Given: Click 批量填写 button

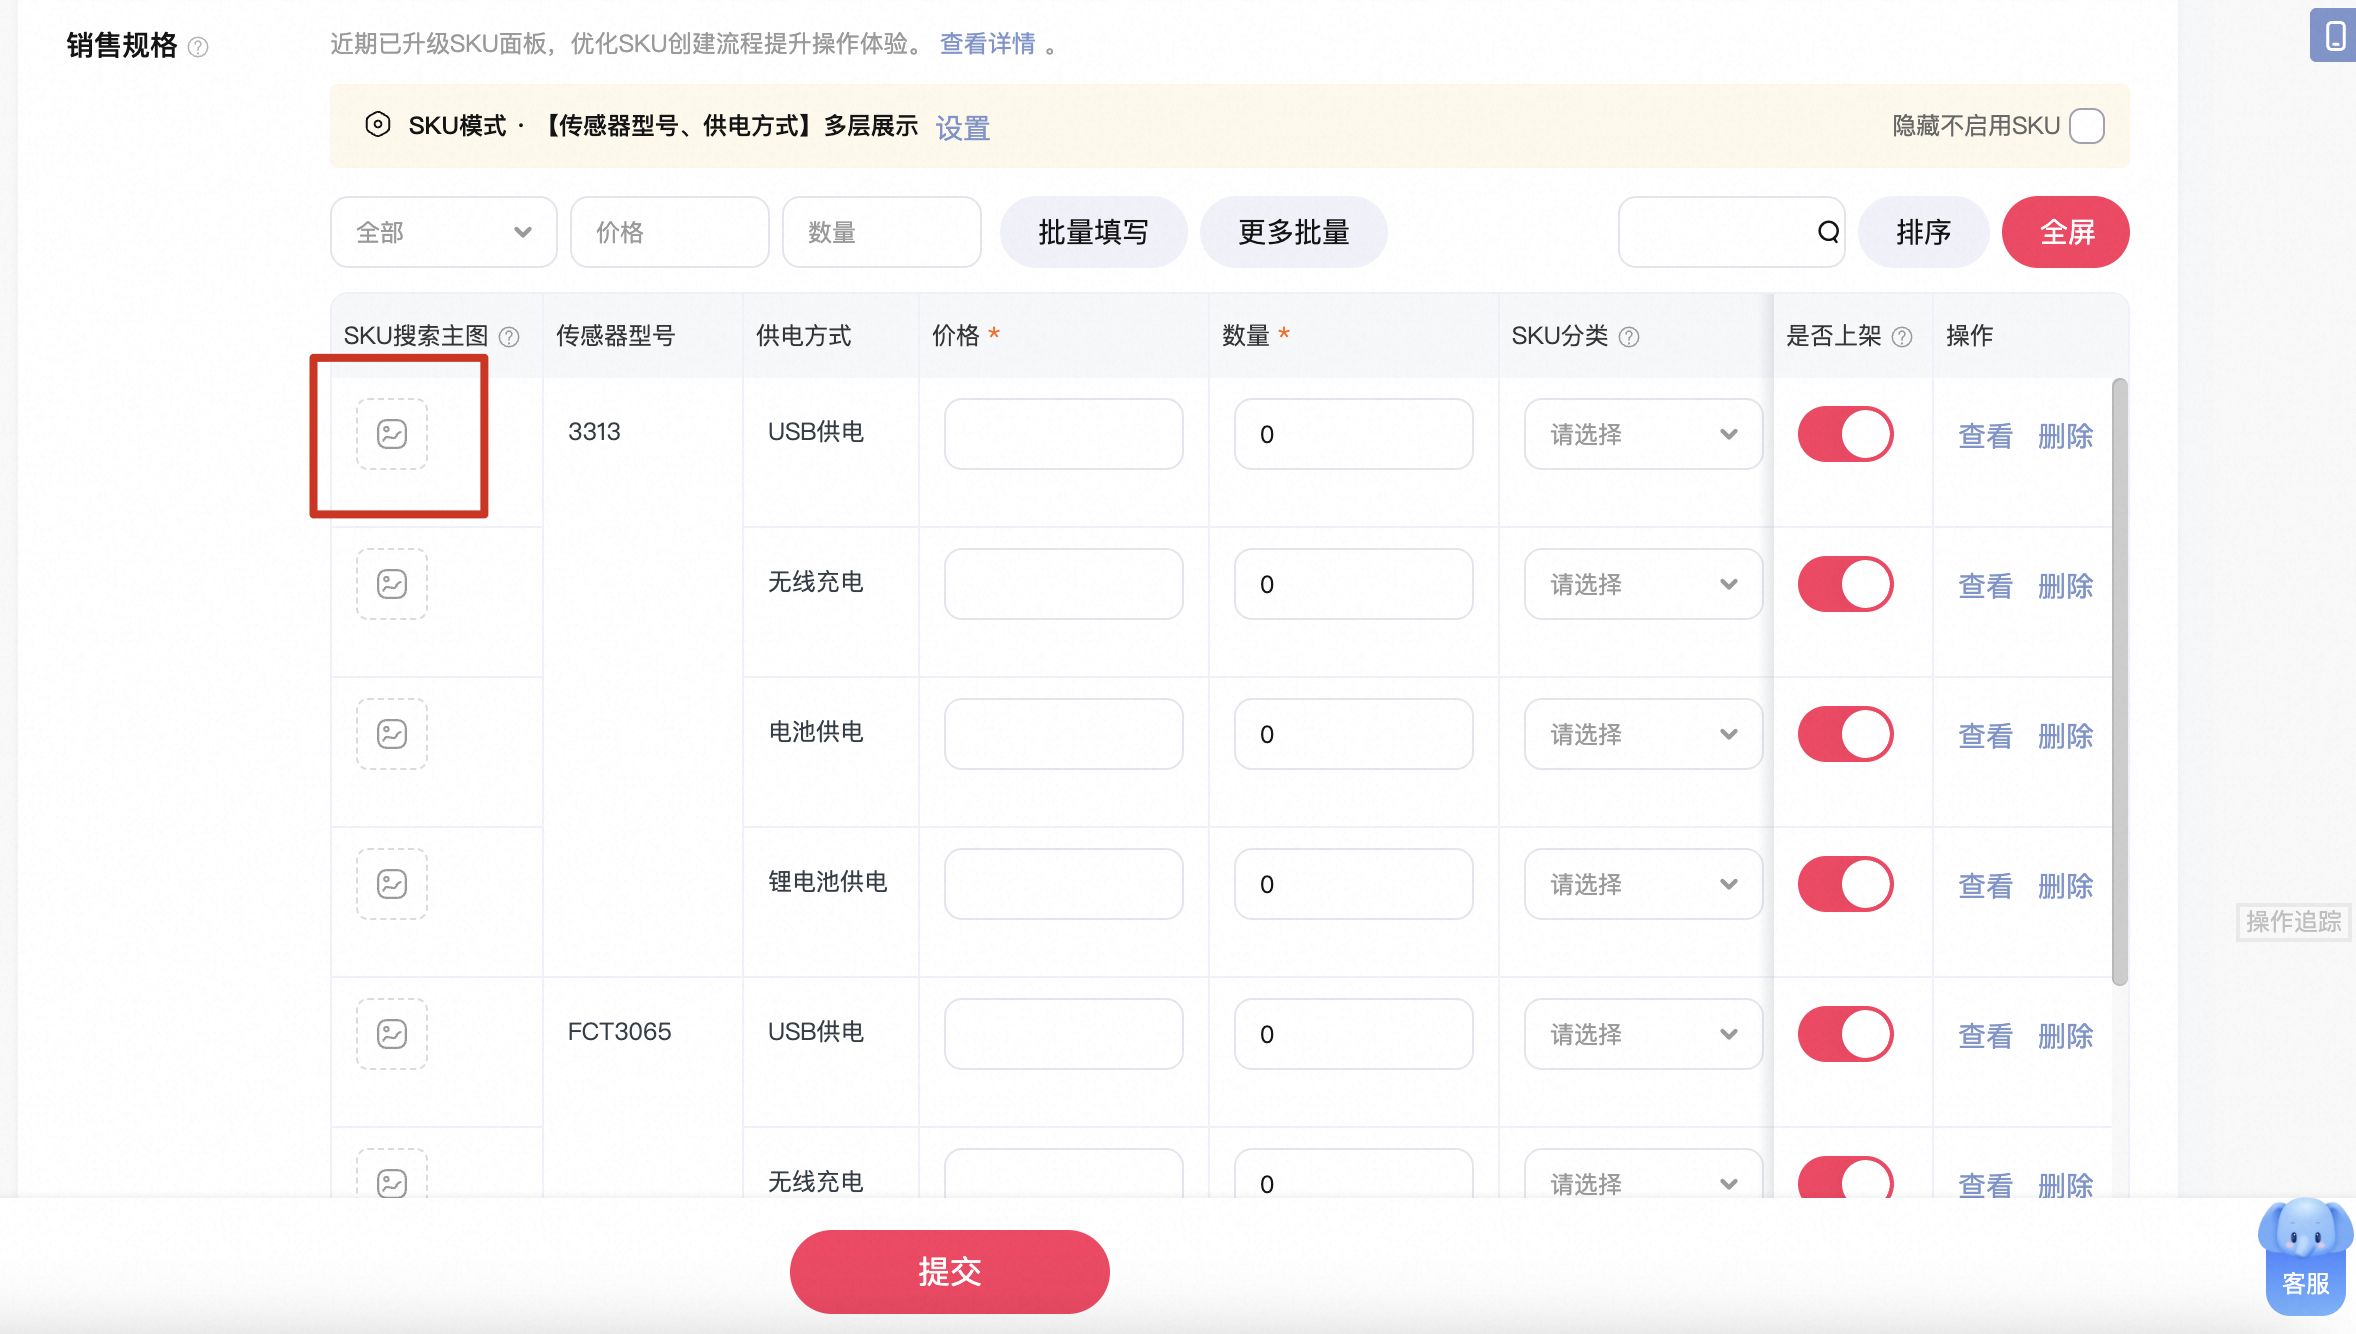Looking at the screenshot, I should click(1093, 232).
